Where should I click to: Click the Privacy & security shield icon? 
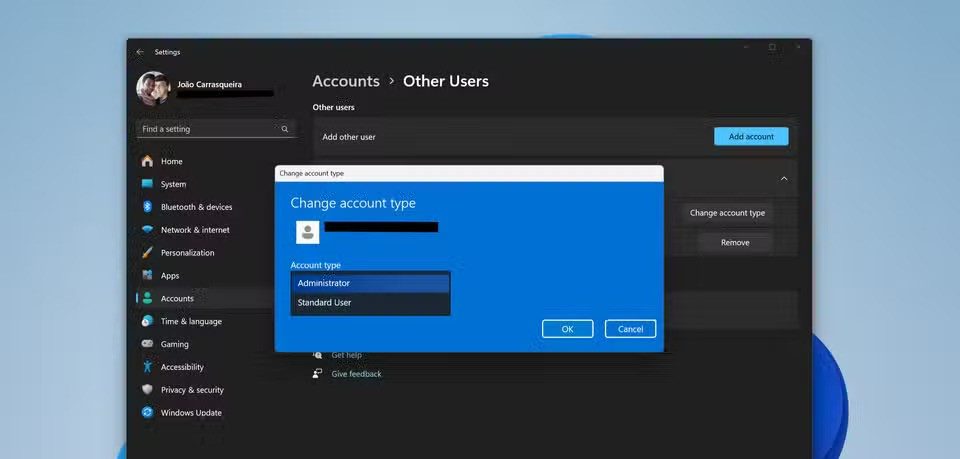(147, 390)
